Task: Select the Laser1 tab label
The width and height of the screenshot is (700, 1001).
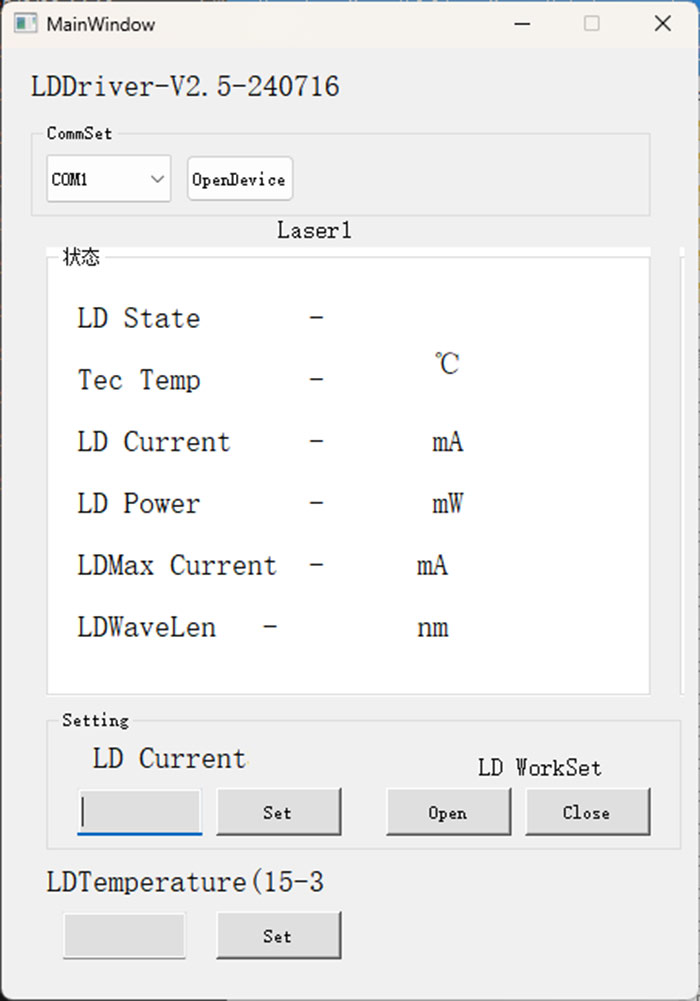Action: (x=314, y=231)
